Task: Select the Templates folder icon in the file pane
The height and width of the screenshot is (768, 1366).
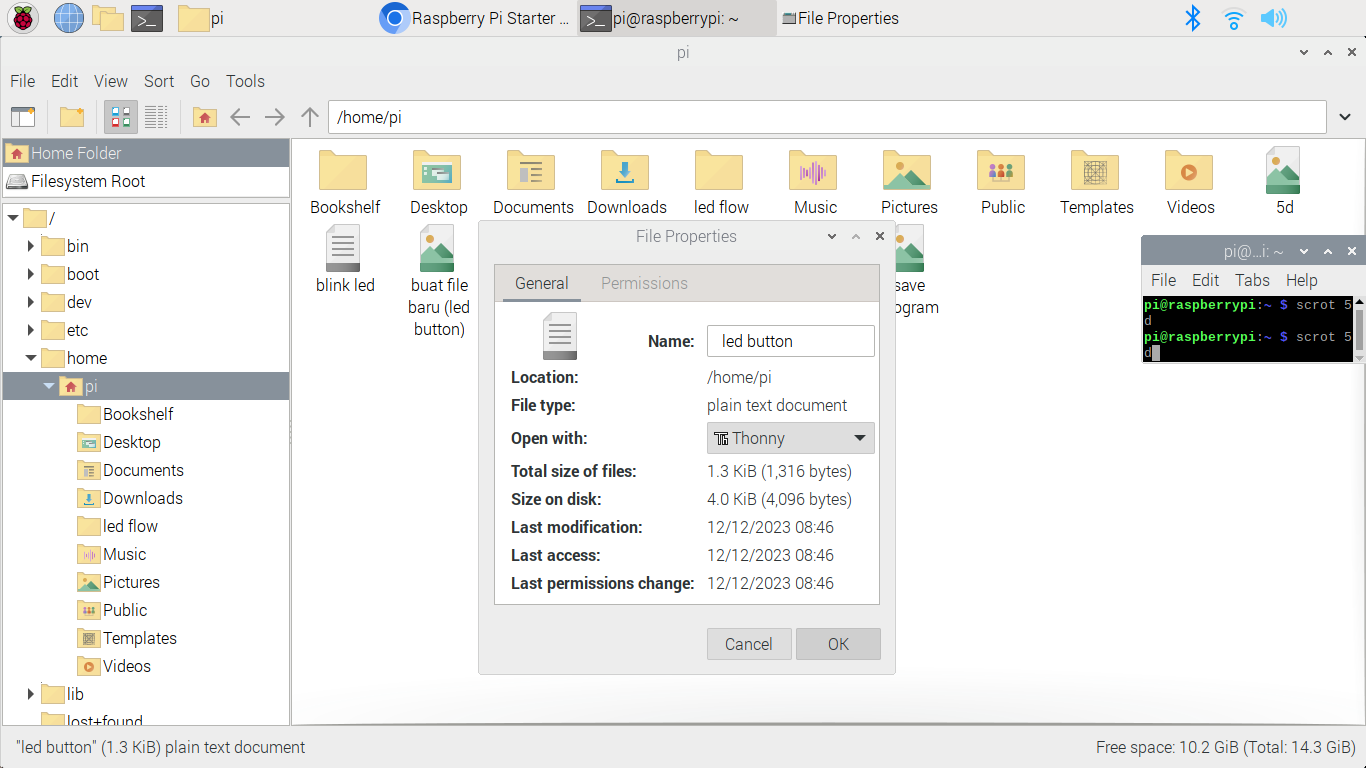Action: point(1096,171)
